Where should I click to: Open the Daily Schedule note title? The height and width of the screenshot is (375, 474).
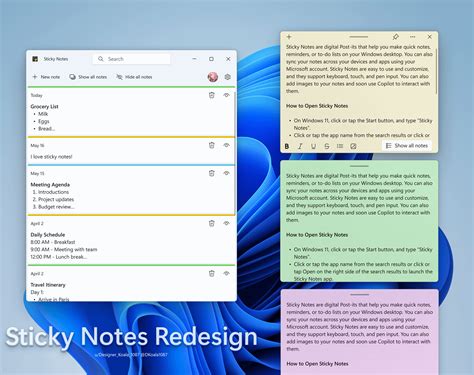48,235
